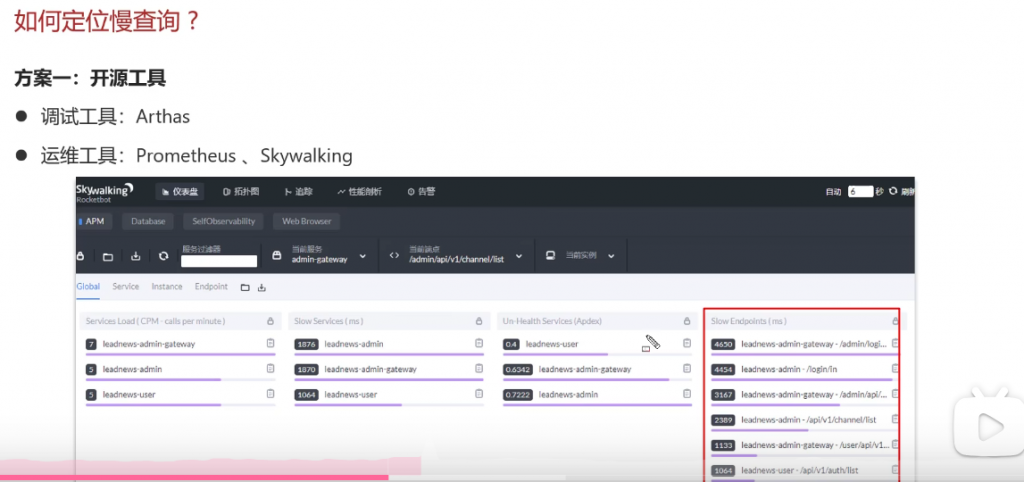Viewport: 1024px width, 482px height.
Task: Copy icon for leadnews-admin-gateway in Services Load
Action: 270,344
